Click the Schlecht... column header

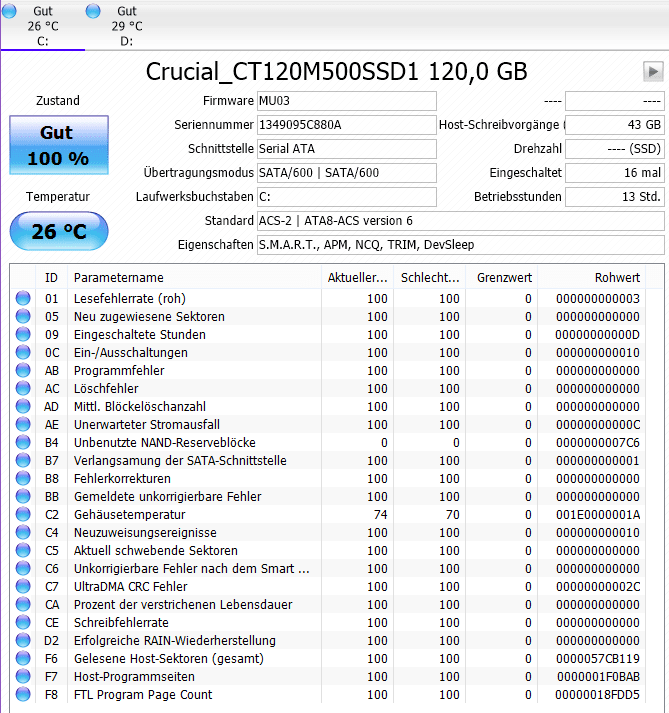(430, 277)
